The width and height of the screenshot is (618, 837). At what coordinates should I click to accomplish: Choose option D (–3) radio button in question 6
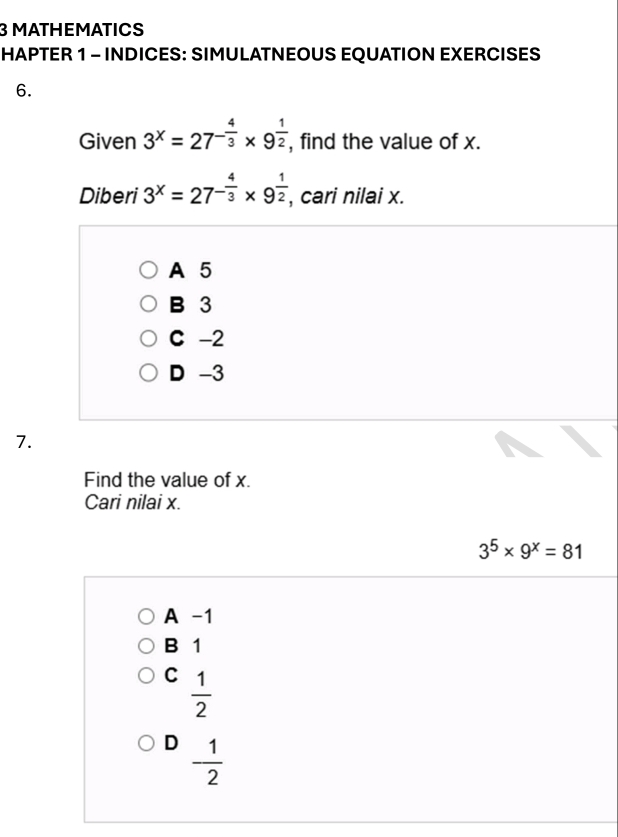(148, 375)
